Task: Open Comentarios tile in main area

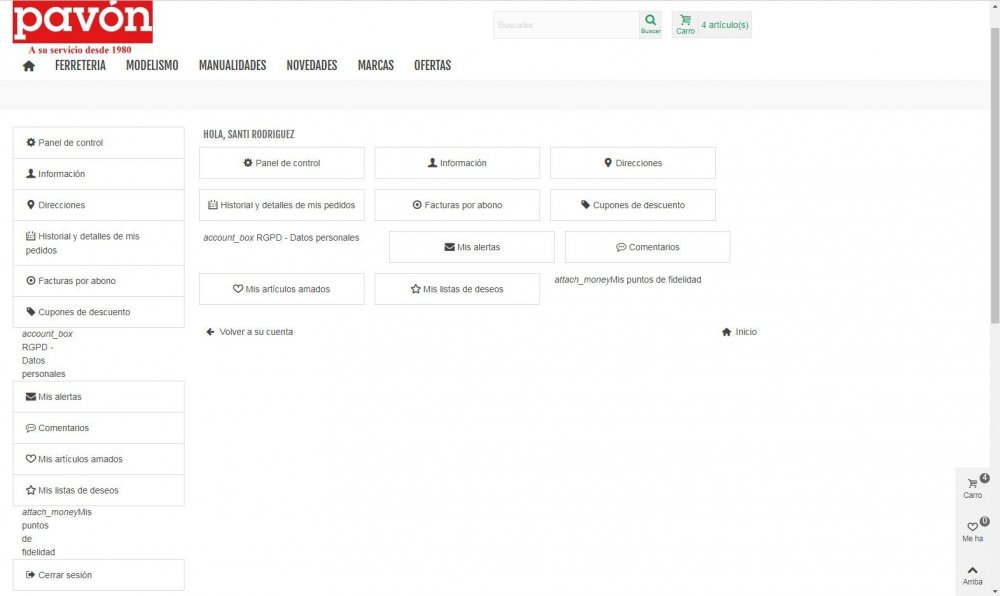Action: [x=647, y=247]
